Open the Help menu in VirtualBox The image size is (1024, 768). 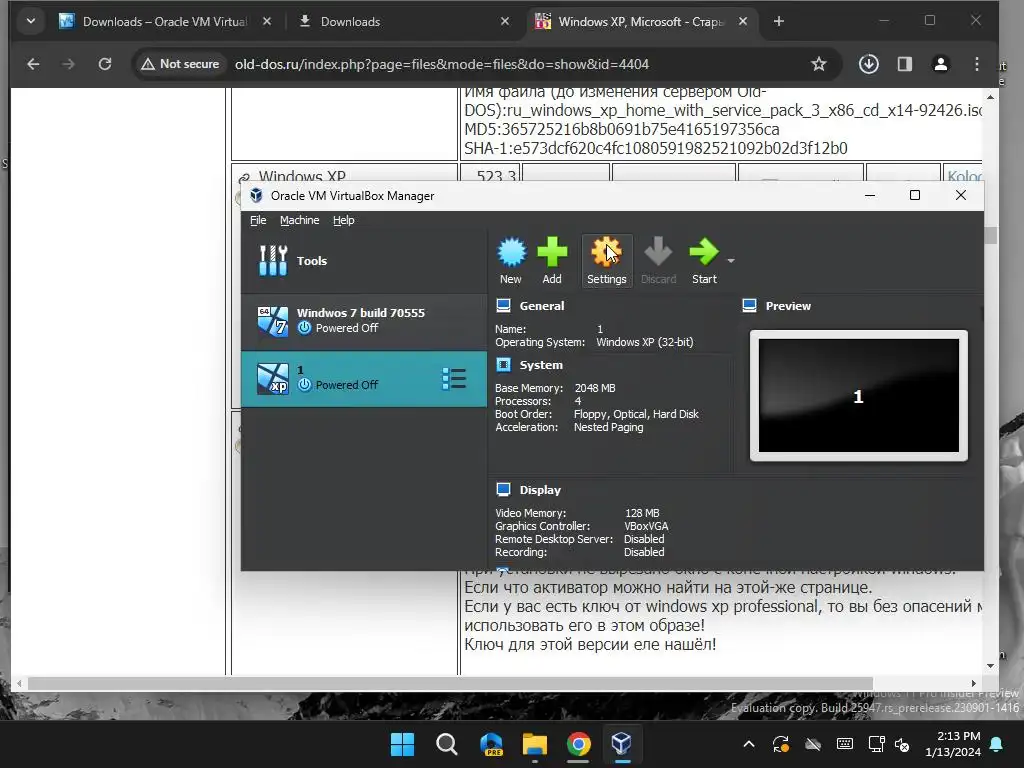[344, 220]
